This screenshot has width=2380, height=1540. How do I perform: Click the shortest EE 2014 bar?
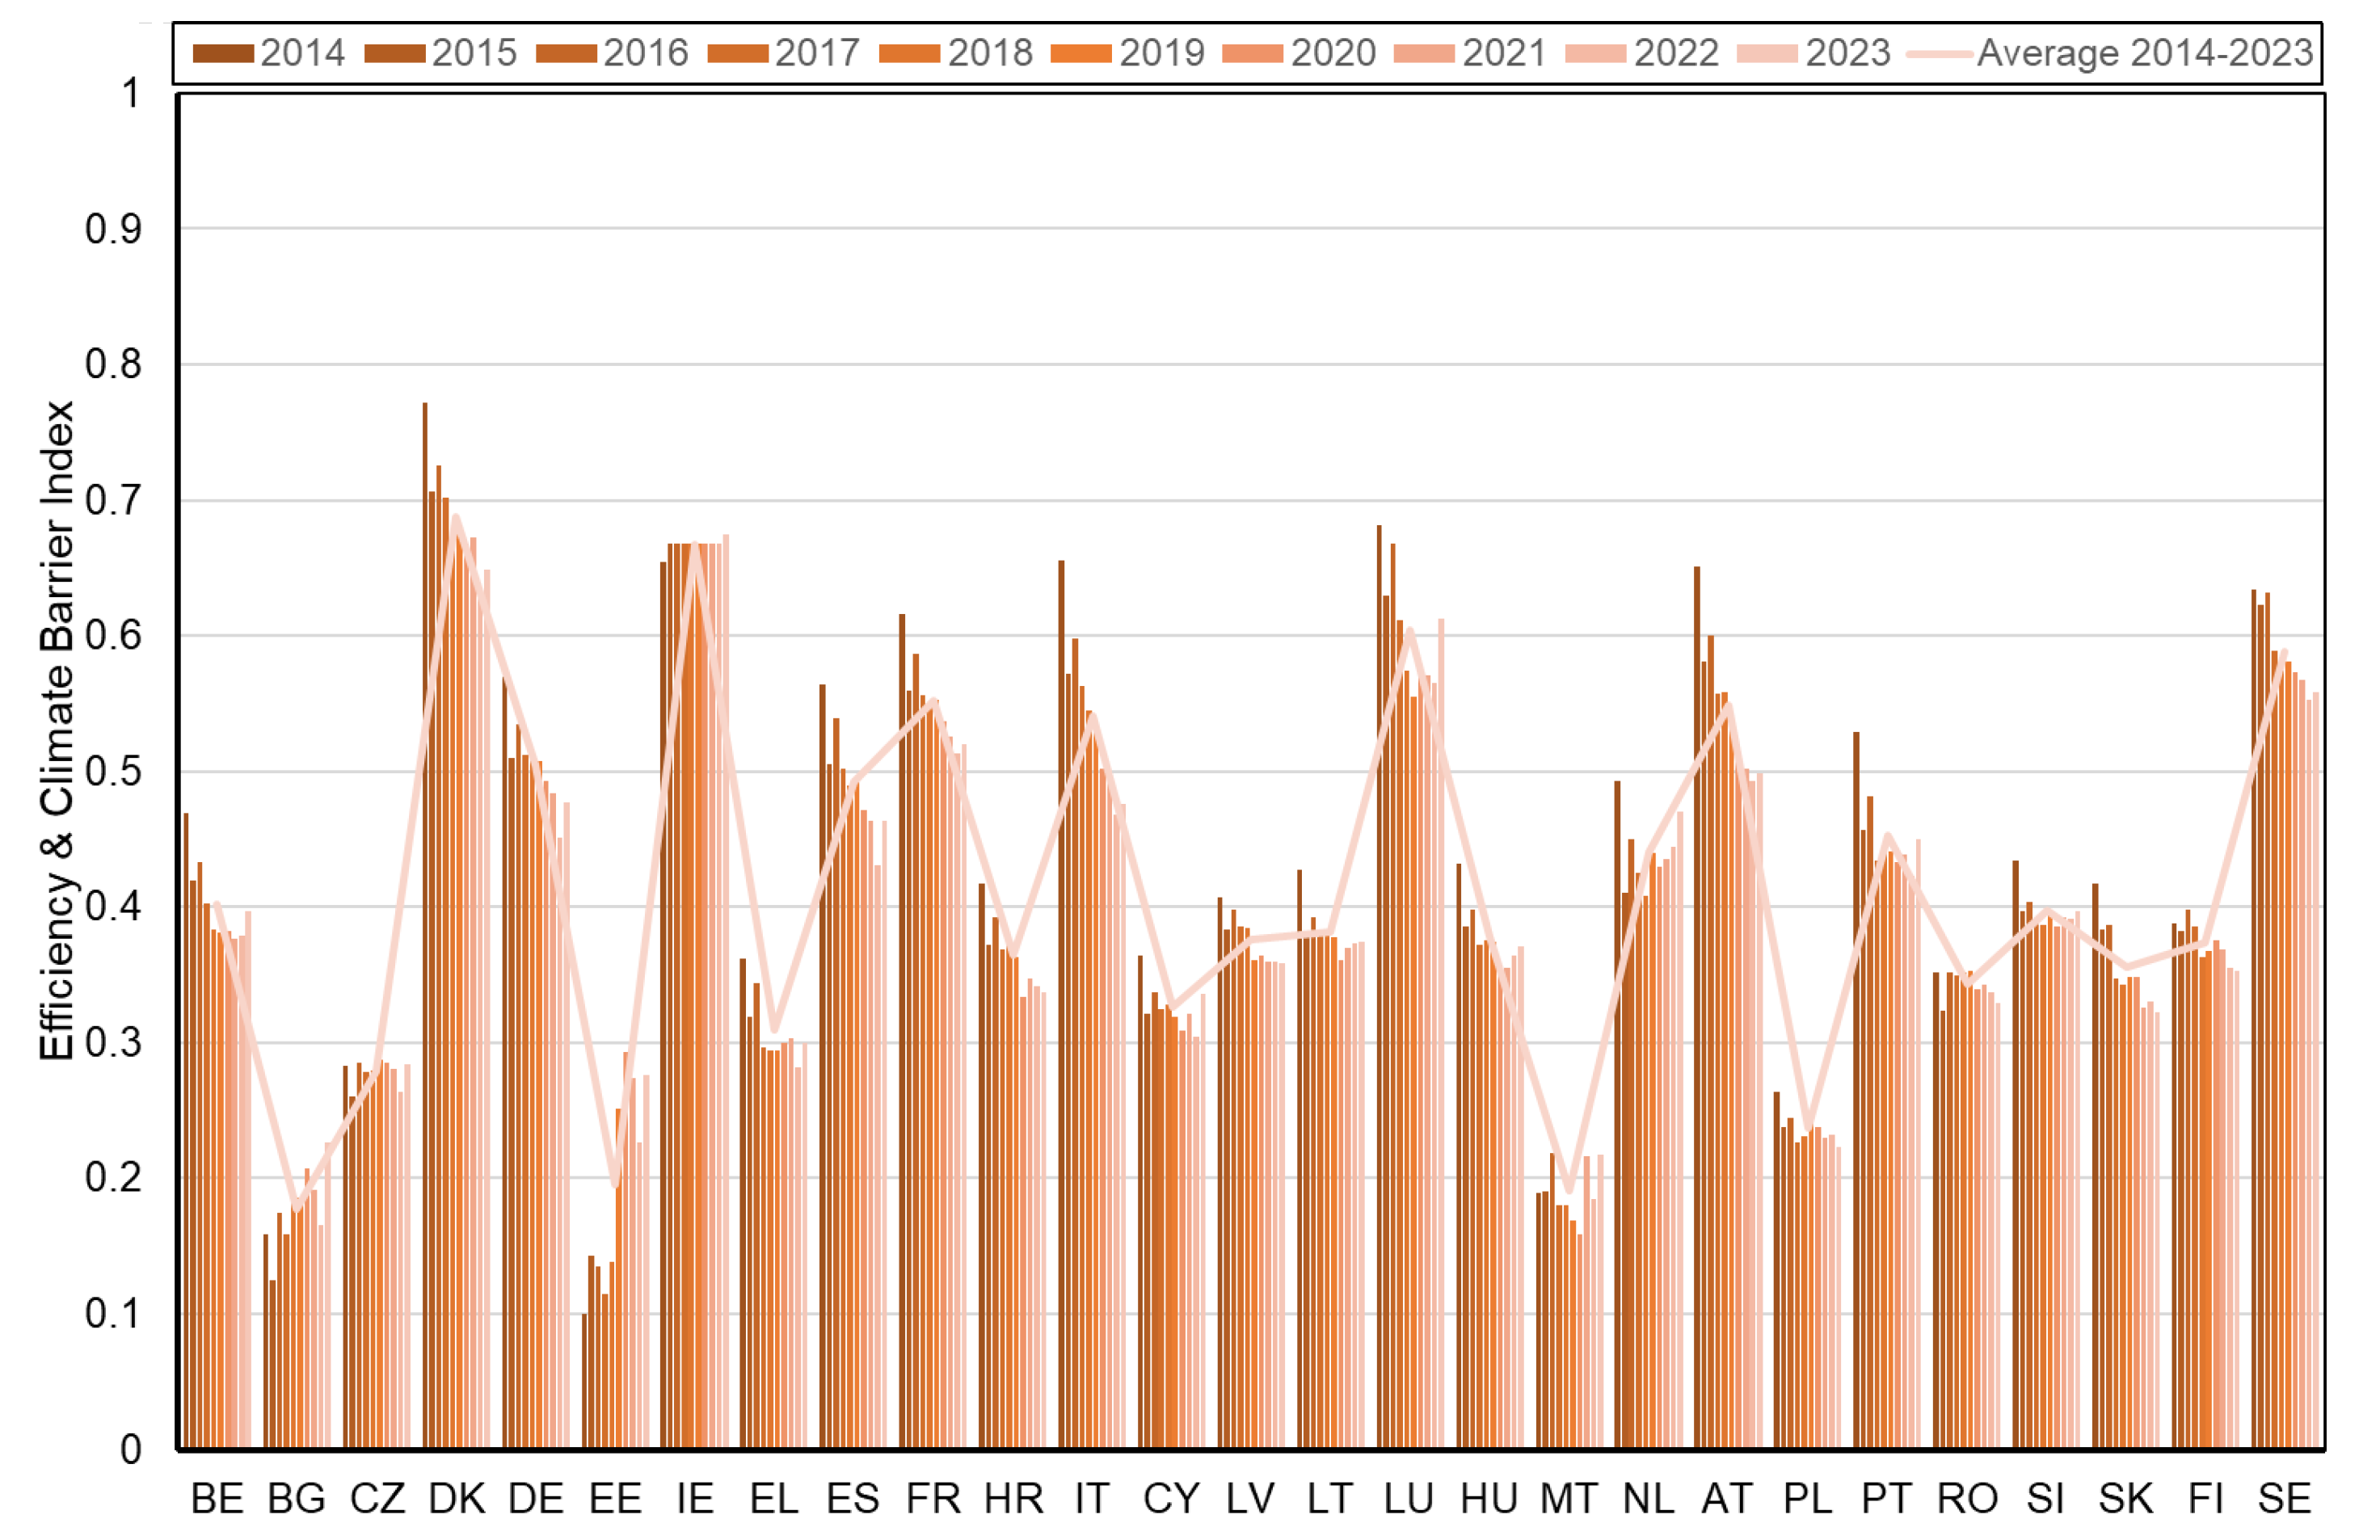coord(585,1380)
